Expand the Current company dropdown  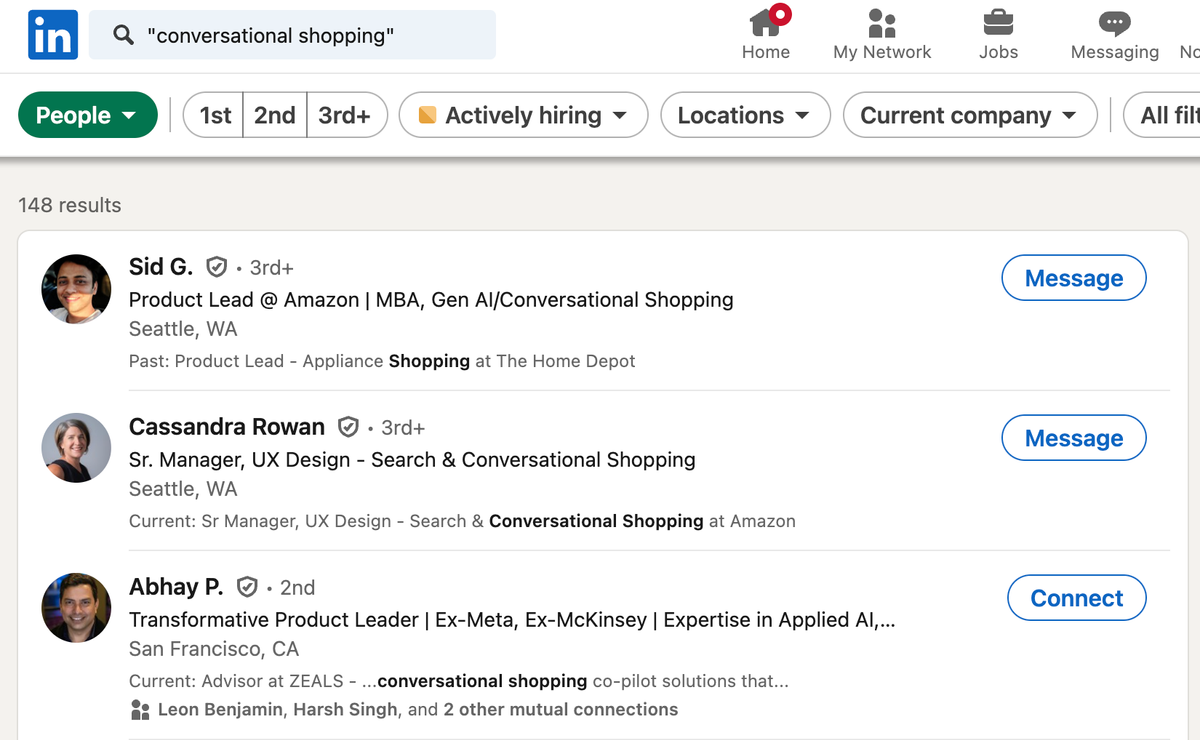coord(970,115)
